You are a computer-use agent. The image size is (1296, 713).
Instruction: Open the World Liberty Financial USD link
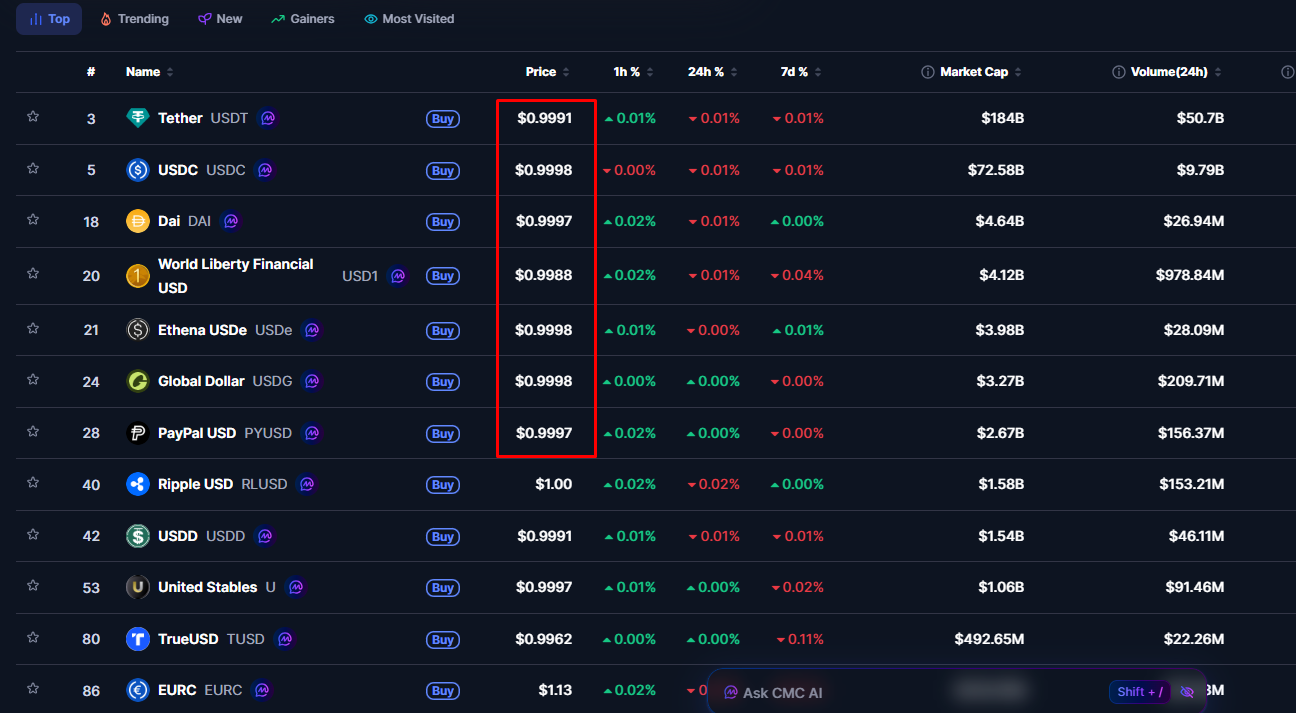[x=235, y=275]
